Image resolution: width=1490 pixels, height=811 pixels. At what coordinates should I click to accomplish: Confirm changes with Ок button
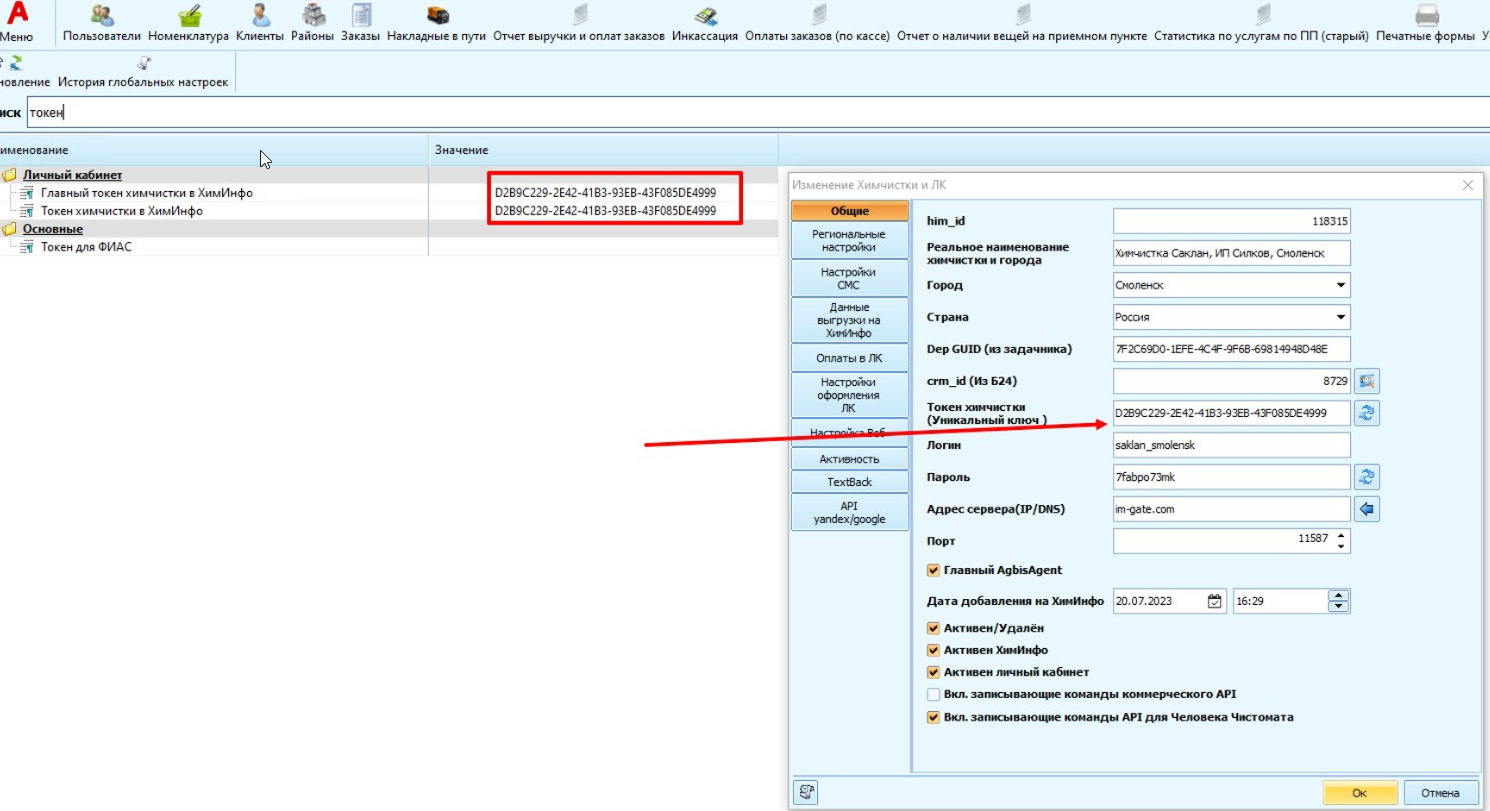(x=1359, y=792)
